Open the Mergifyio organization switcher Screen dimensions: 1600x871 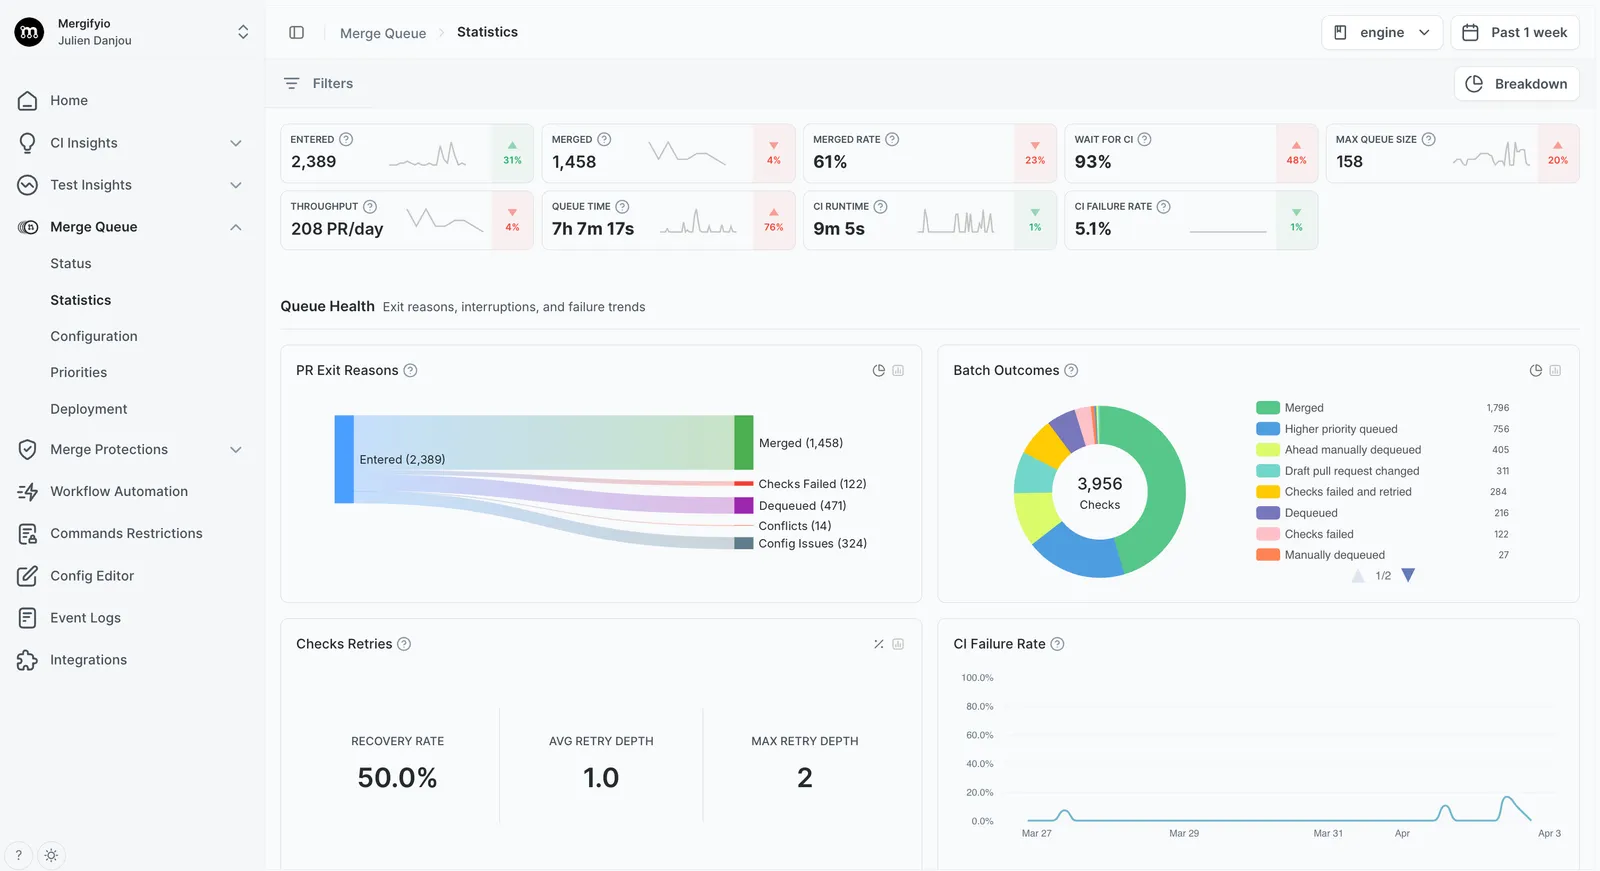[131, 32]
